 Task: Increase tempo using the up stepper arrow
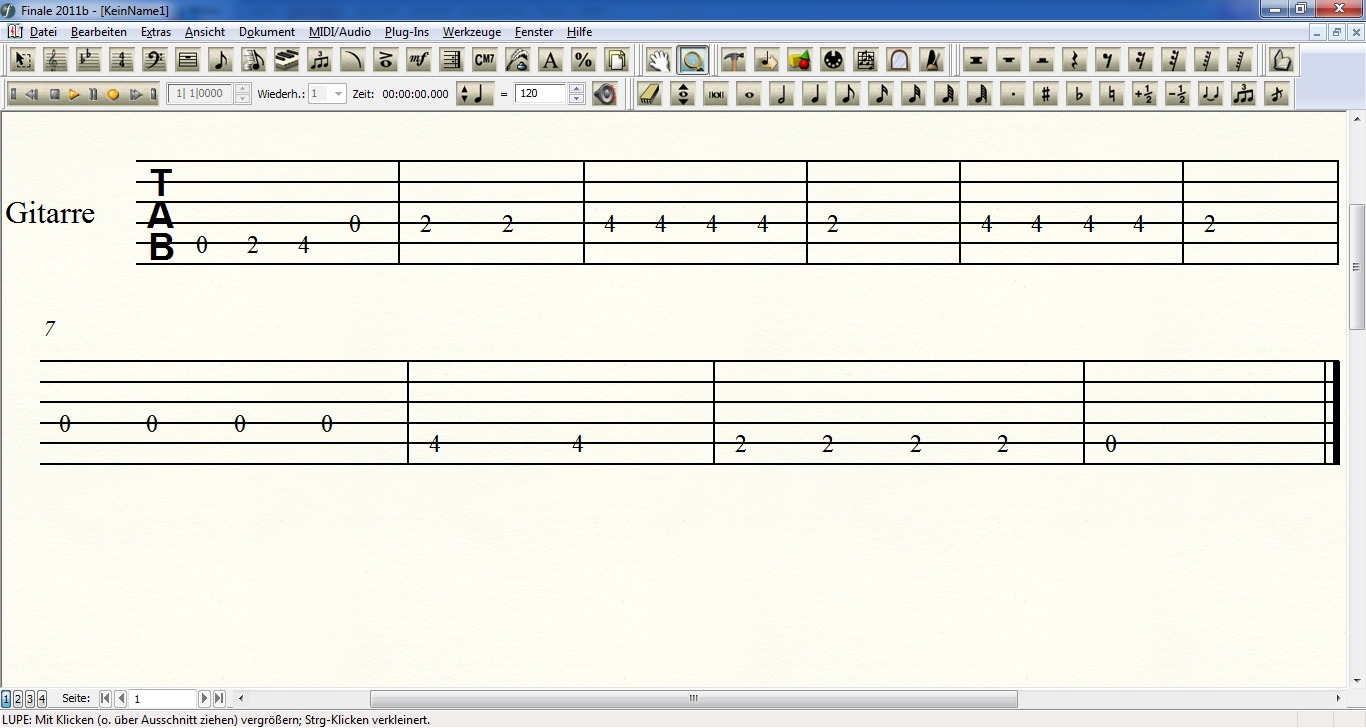coord(576,89)
